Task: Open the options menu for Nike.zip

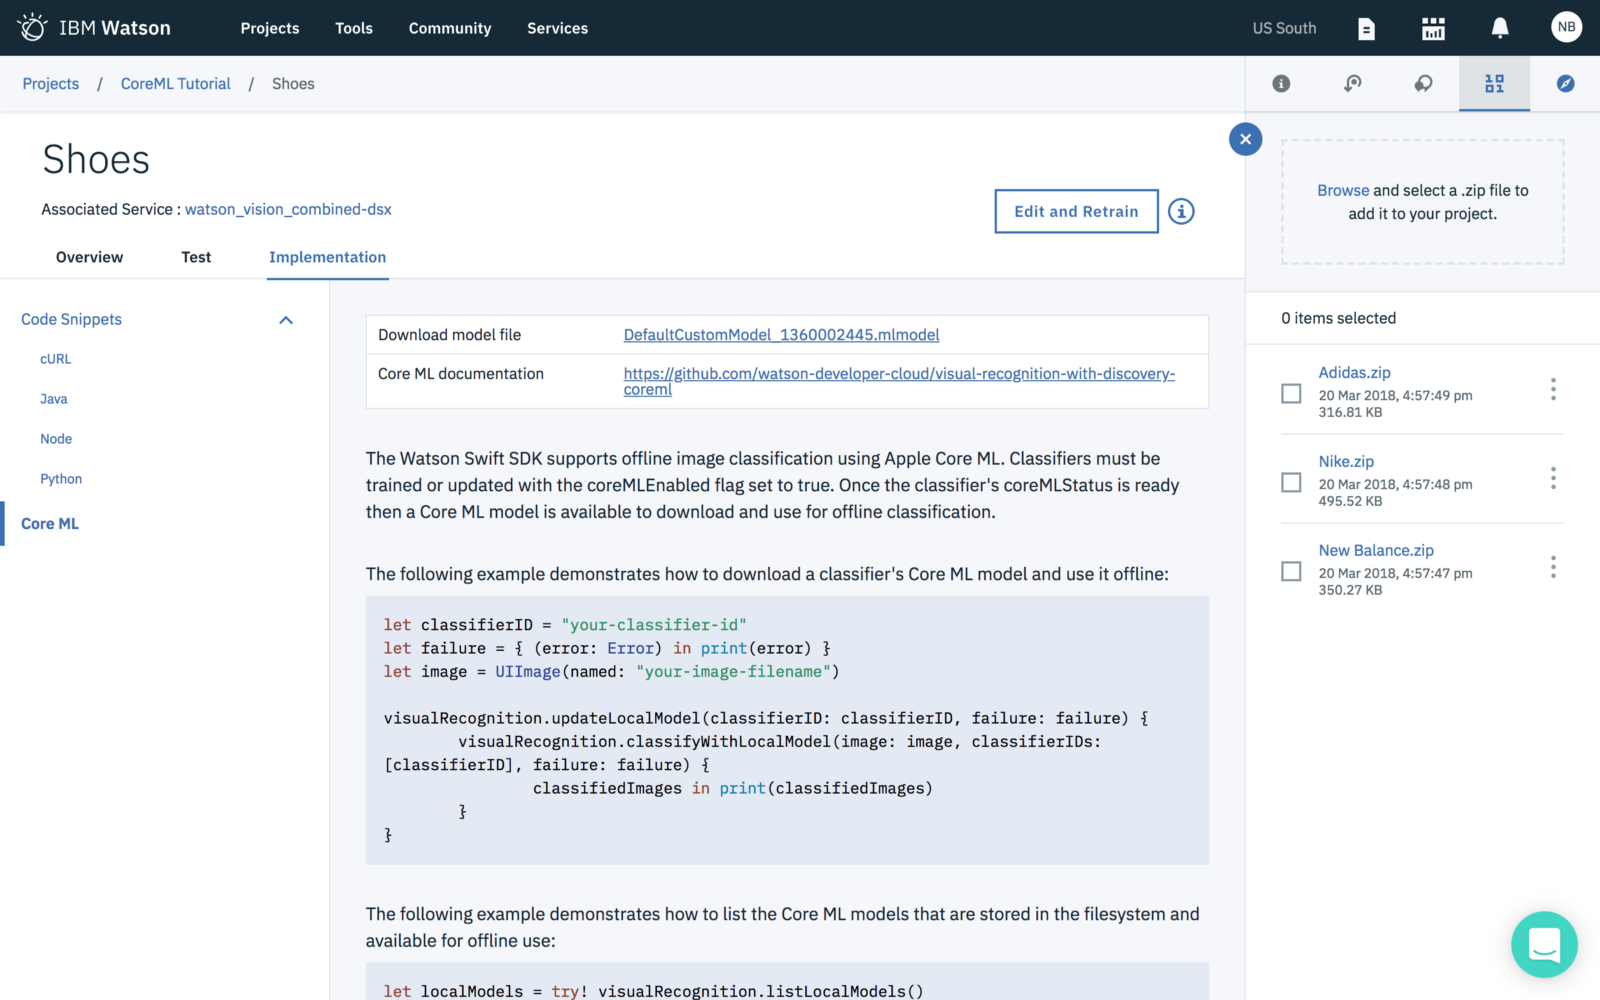Action: pyautogui.click(x=1553, y=478)
